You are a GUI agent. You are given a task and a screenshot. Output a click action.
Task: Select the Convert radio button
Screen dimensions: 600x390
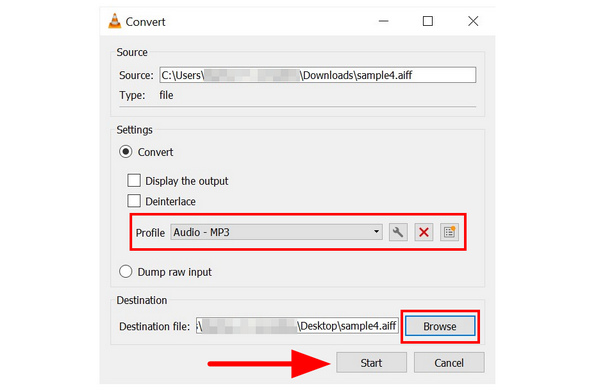pyautogui.click(x=126, y=152)
